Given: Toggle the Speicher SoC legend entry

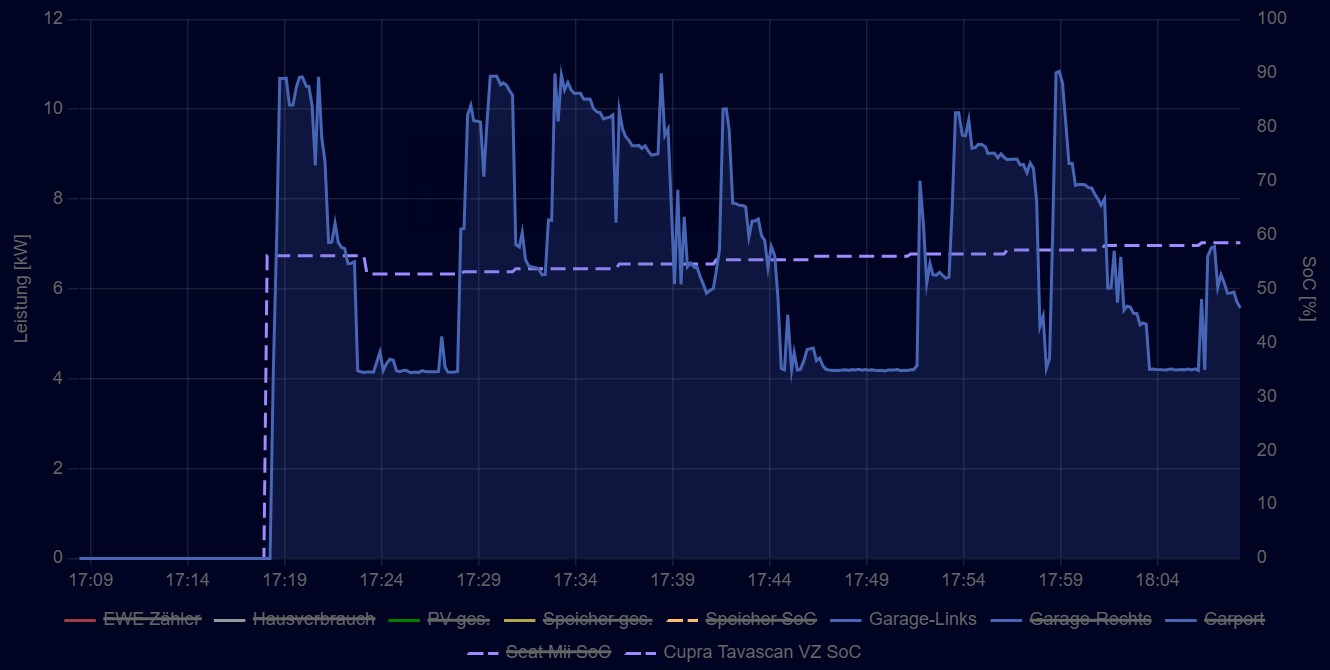Looking at the screenshot, I should pos(740,619).
